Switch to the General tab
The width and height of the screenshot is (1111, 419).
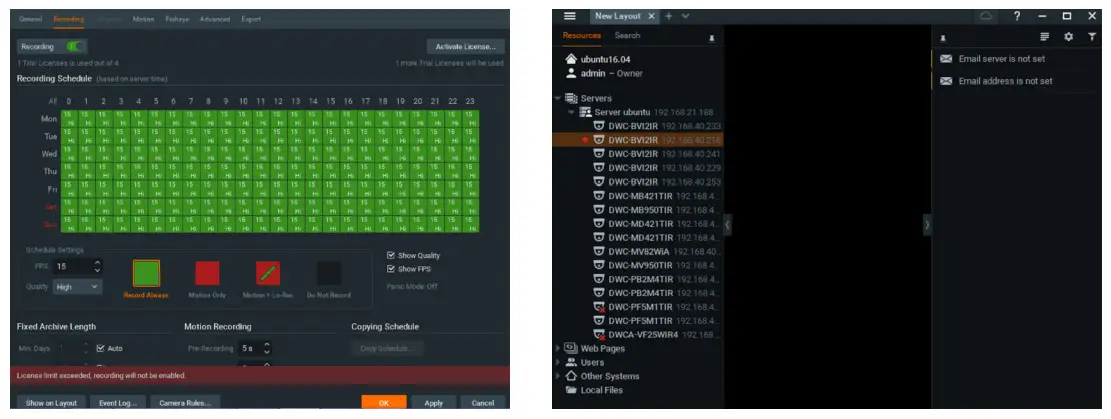tap(30, 19)
